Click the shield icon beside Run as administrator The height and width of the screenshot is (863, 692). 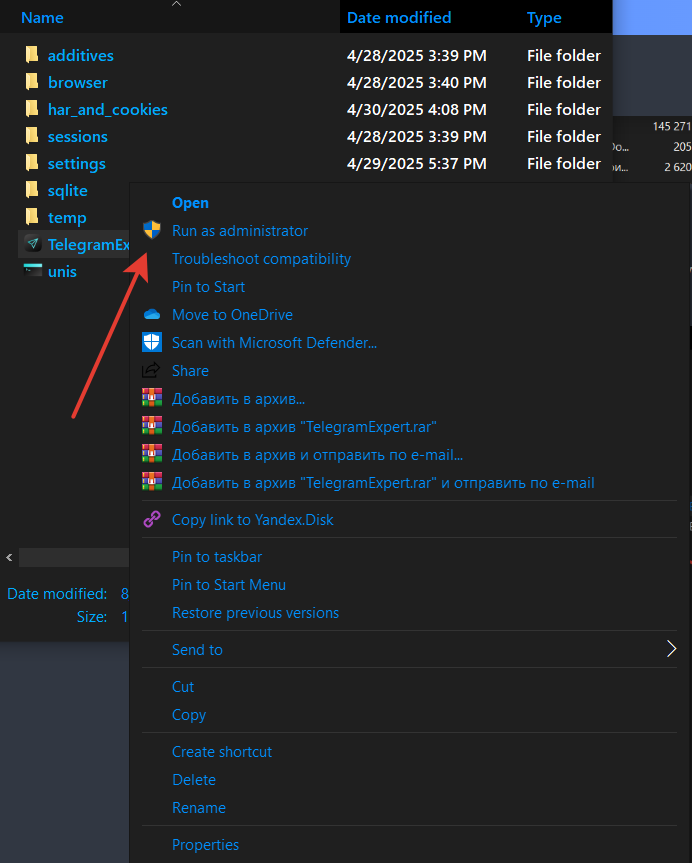point(152,231)
